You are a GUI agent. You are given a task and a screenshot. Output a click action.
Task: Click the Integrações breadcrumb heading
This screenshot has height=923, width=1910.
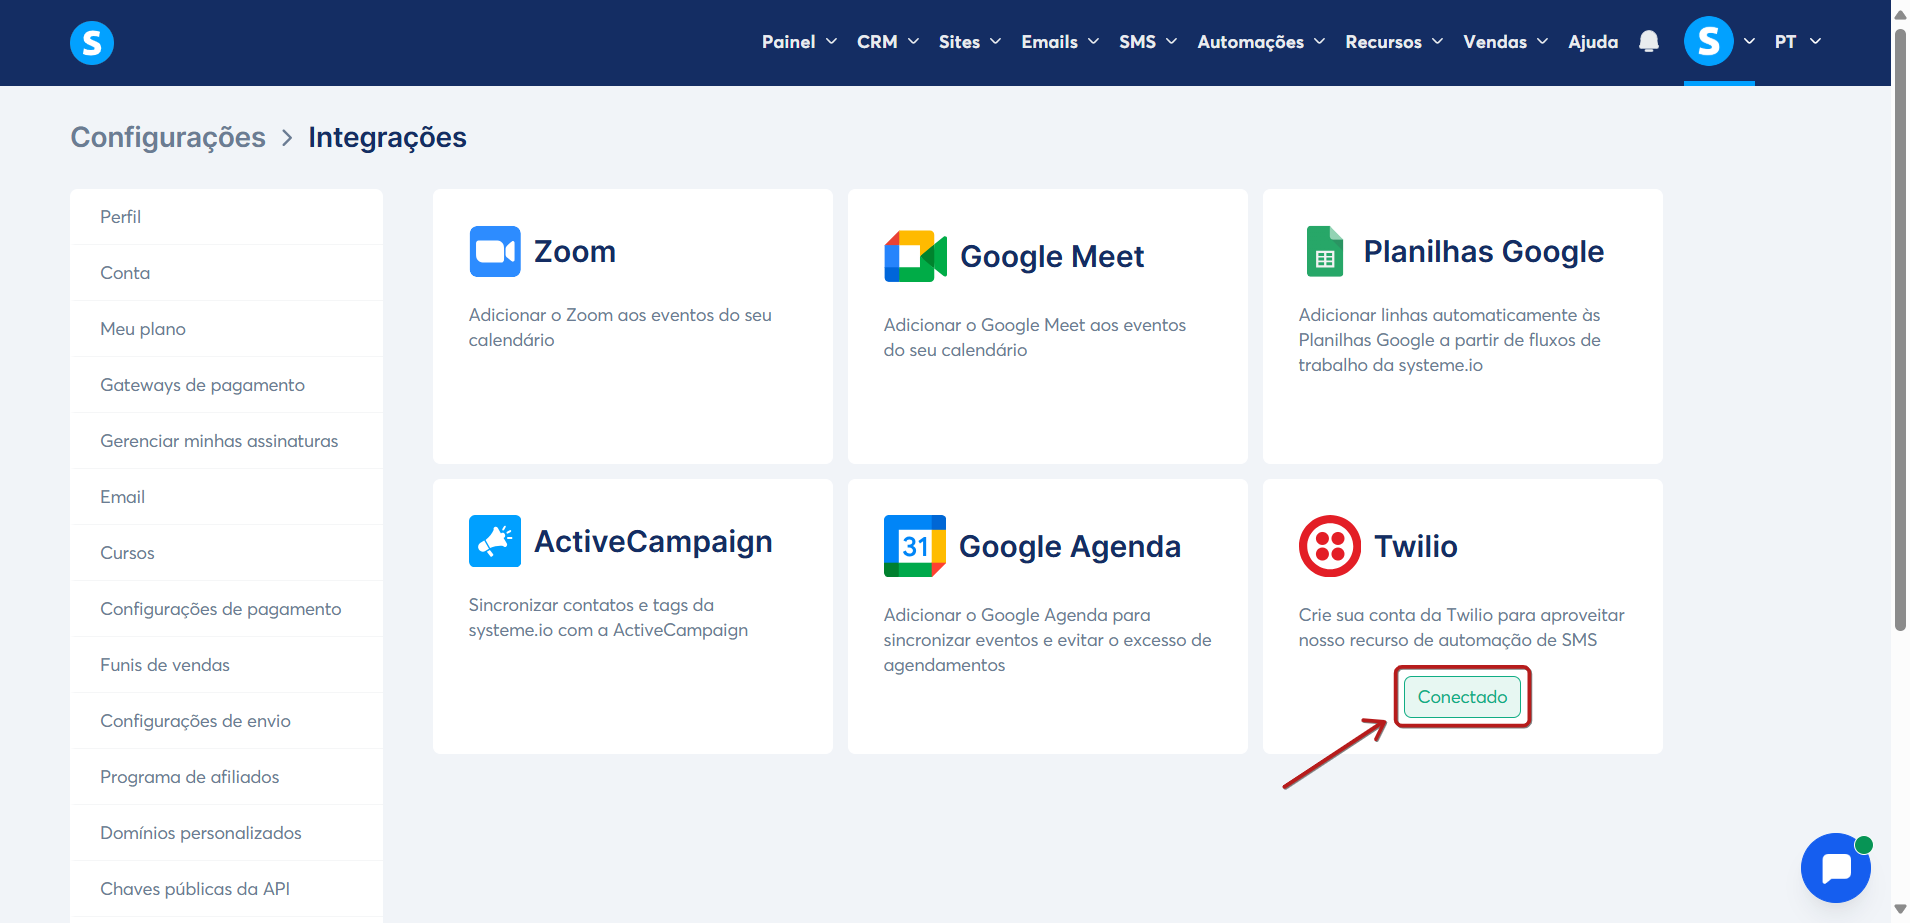[x=387, y=137]
